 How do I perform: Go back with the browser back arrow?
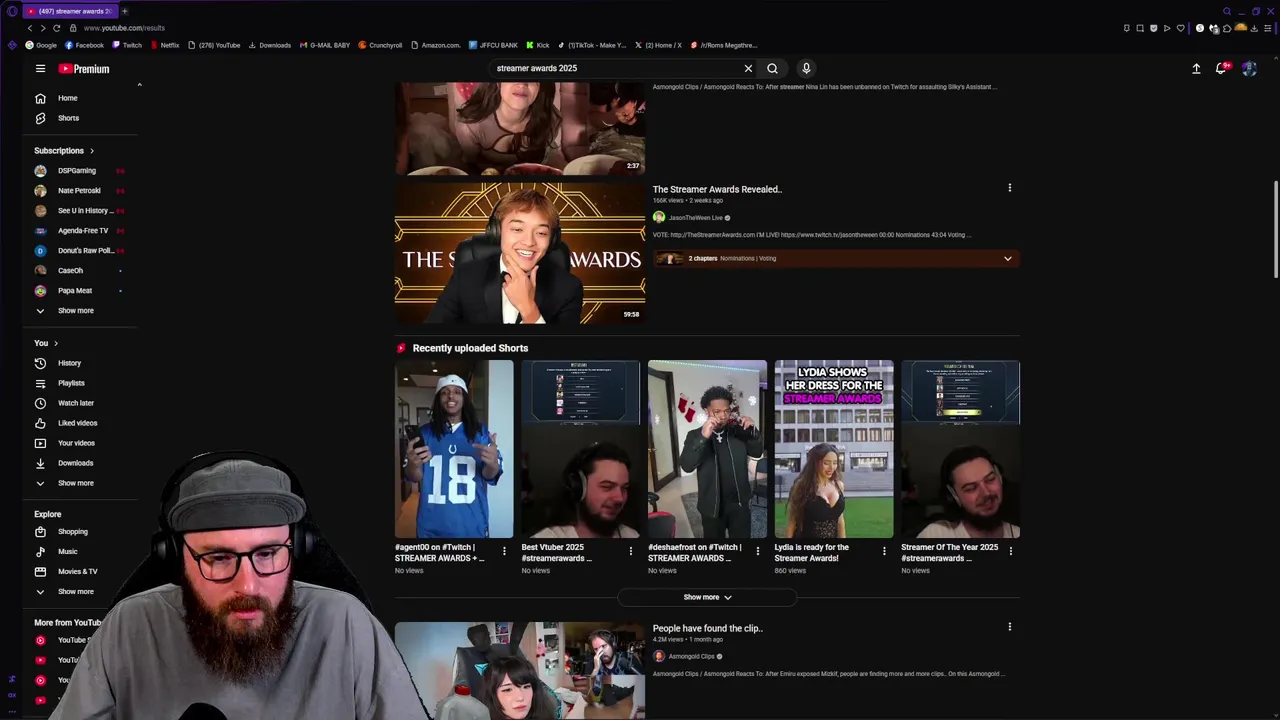coord(30,28)
